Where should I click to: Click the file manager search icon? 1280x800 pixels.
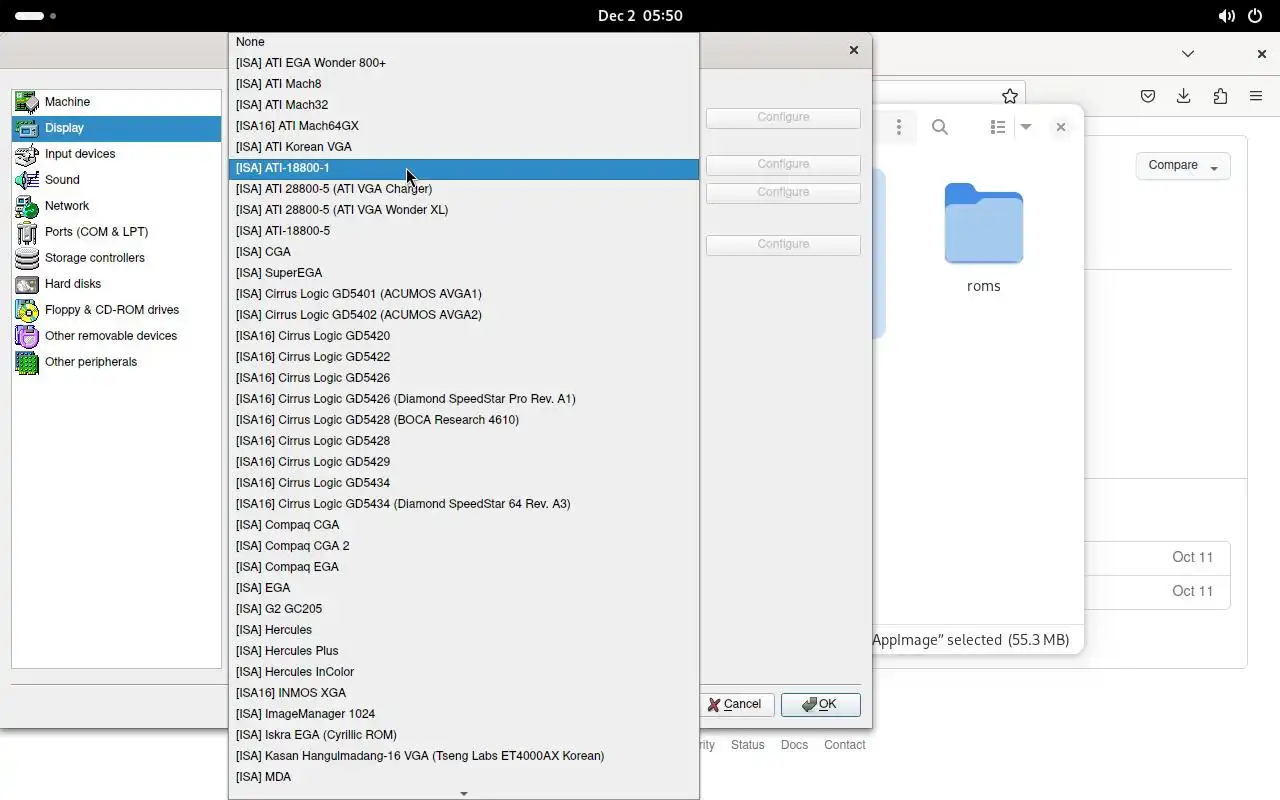coord(940,127)
